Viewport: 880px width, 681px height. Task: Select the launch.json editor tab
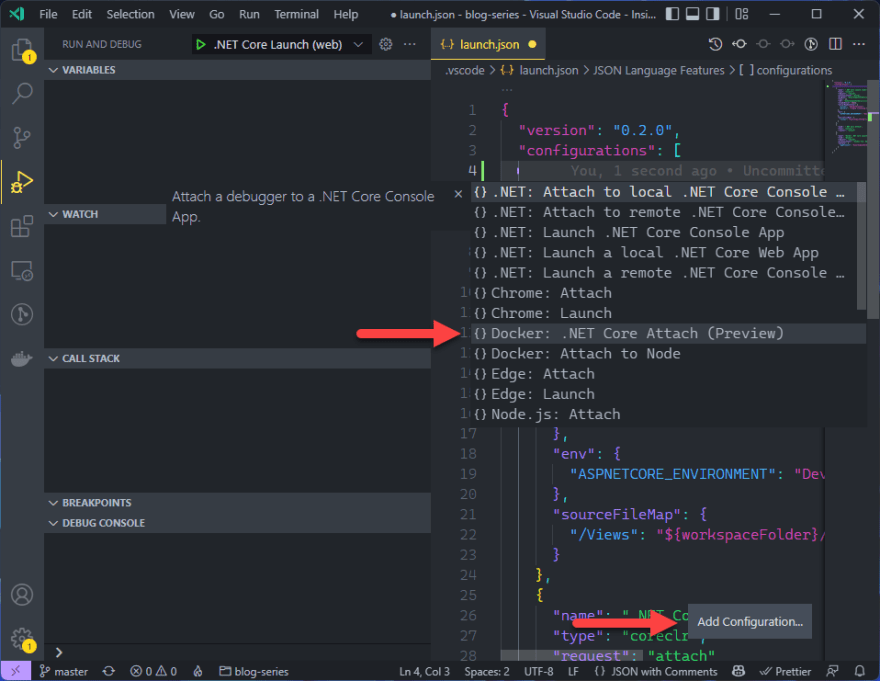click(x=488, y=44)
